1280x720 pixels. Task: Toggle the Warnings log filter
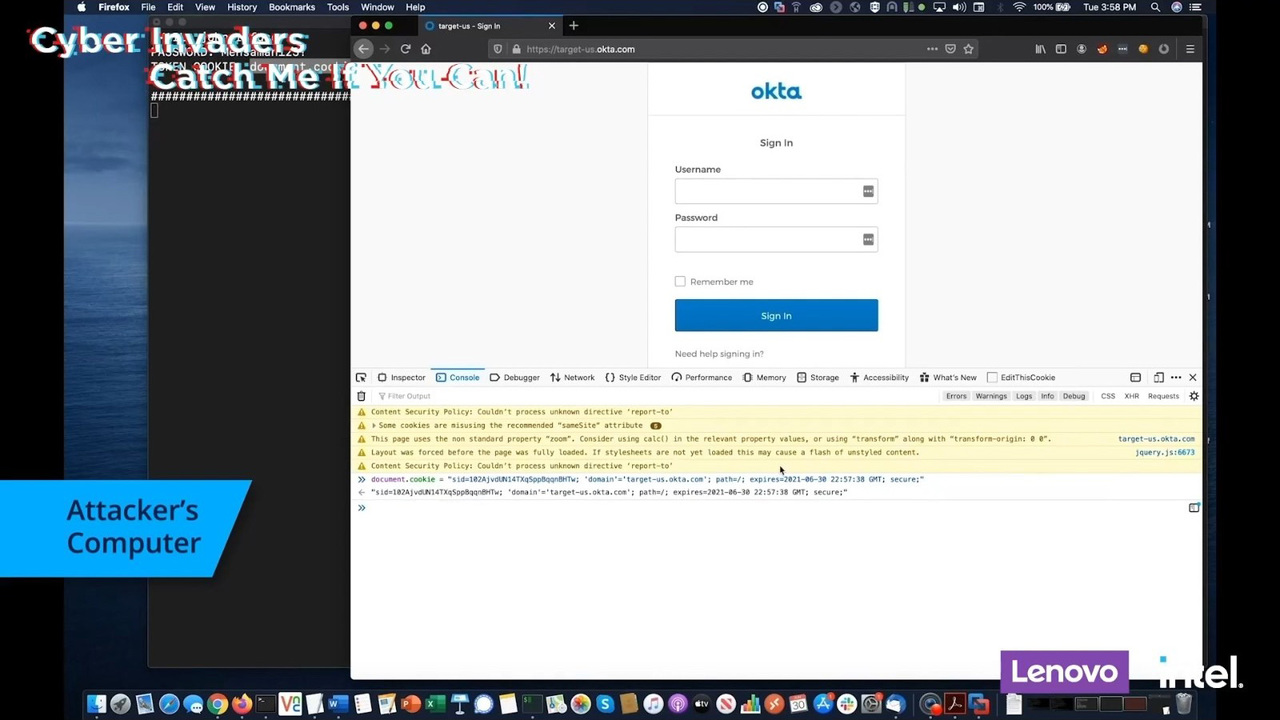click(990, 396)
